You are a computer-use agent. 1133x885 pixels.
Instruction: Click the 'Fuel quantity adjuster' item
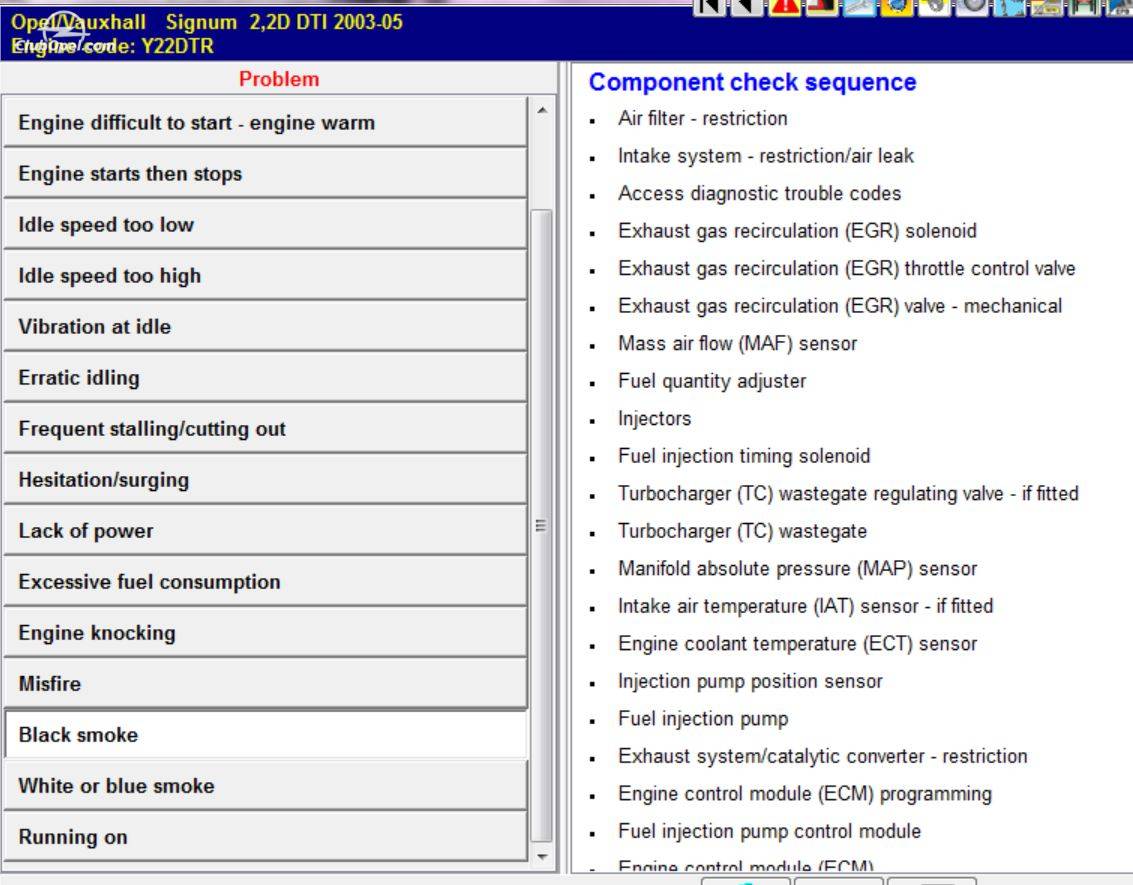[712, 381]
